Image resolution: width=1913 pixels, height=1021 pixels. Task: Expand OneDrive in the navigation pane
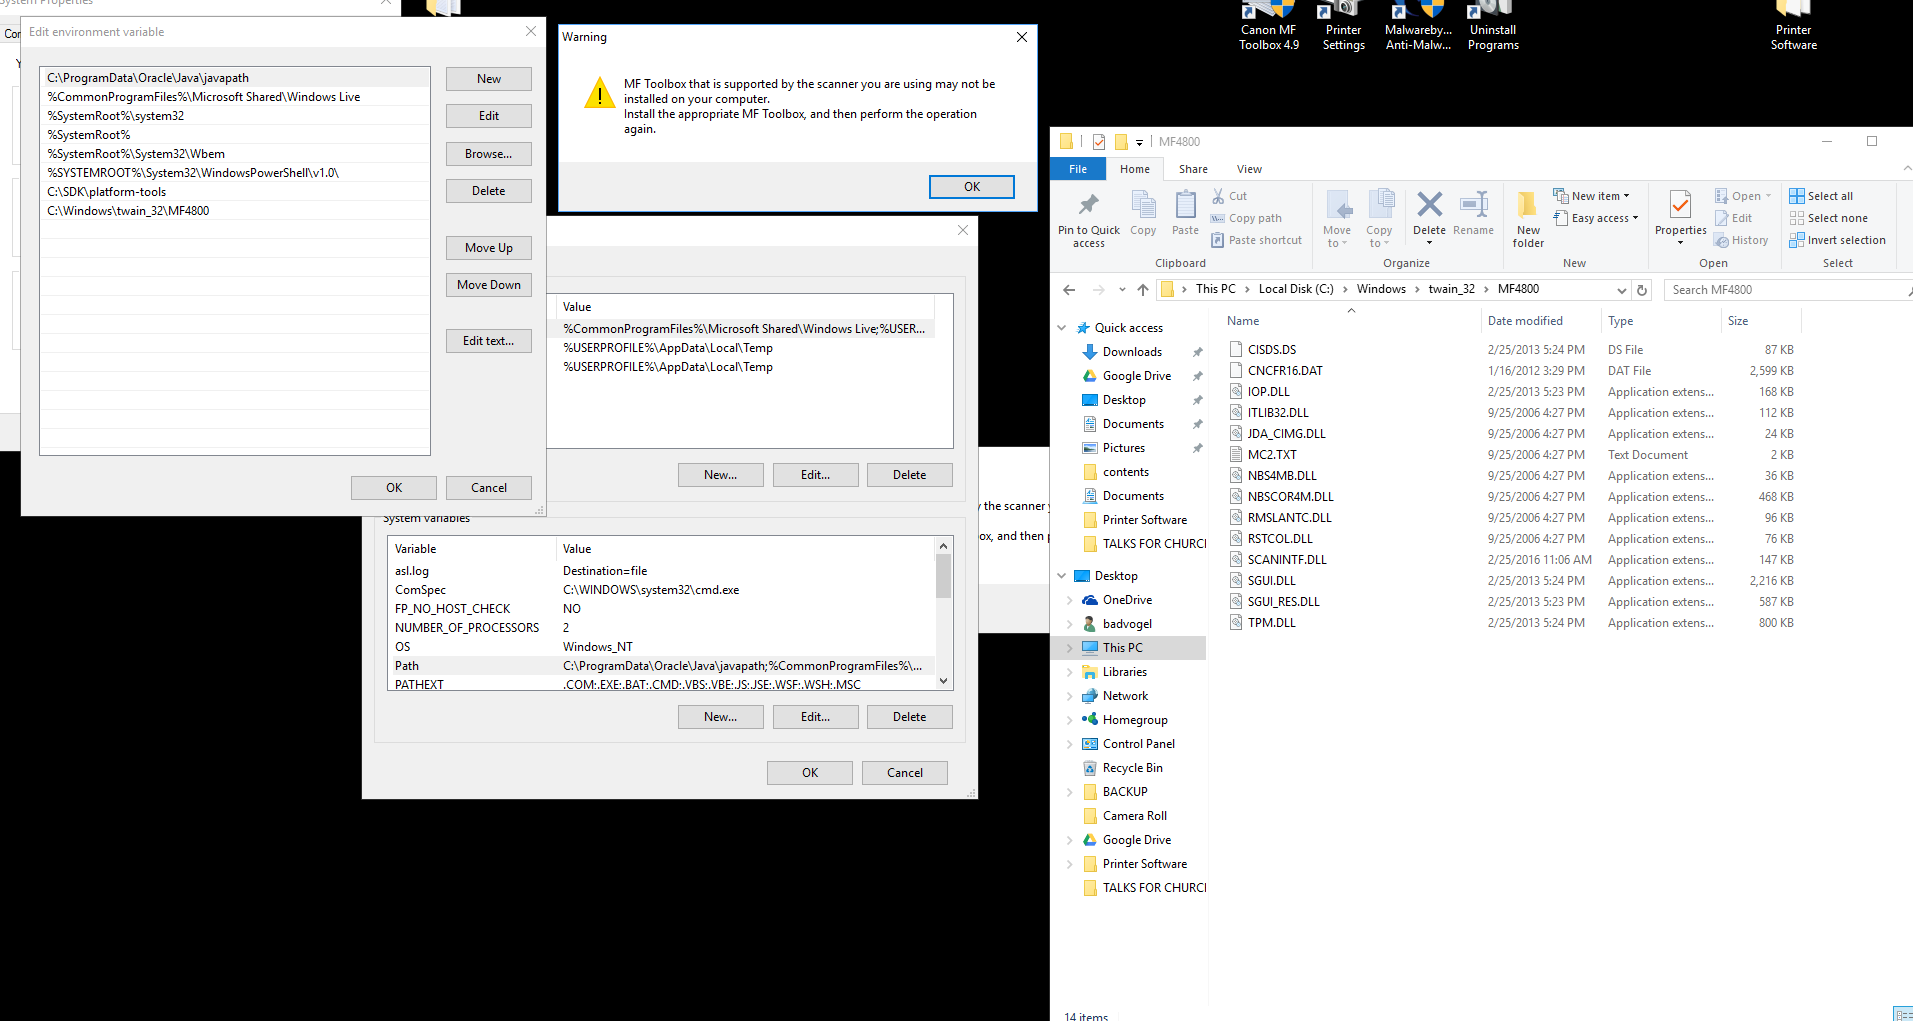point(1070,599)
